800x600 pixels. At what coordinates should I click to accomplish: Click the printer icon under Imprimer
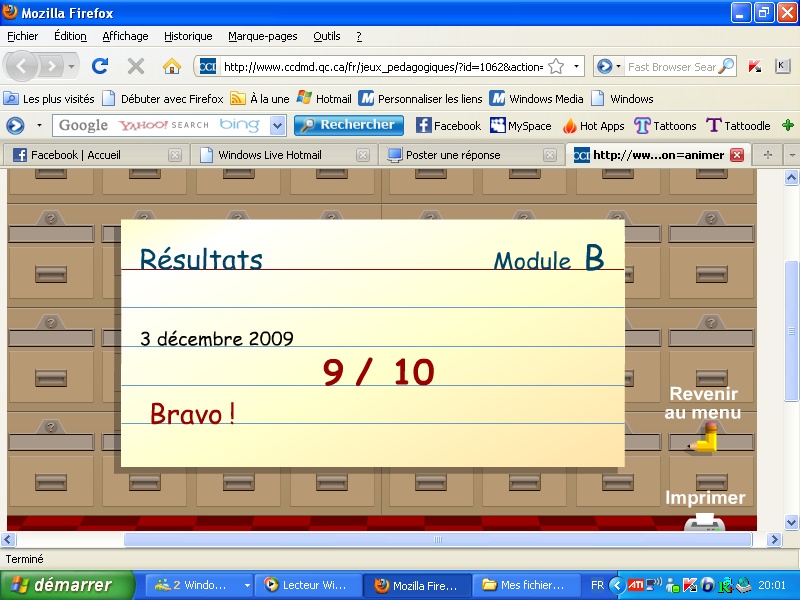click(x=705, y=522)
